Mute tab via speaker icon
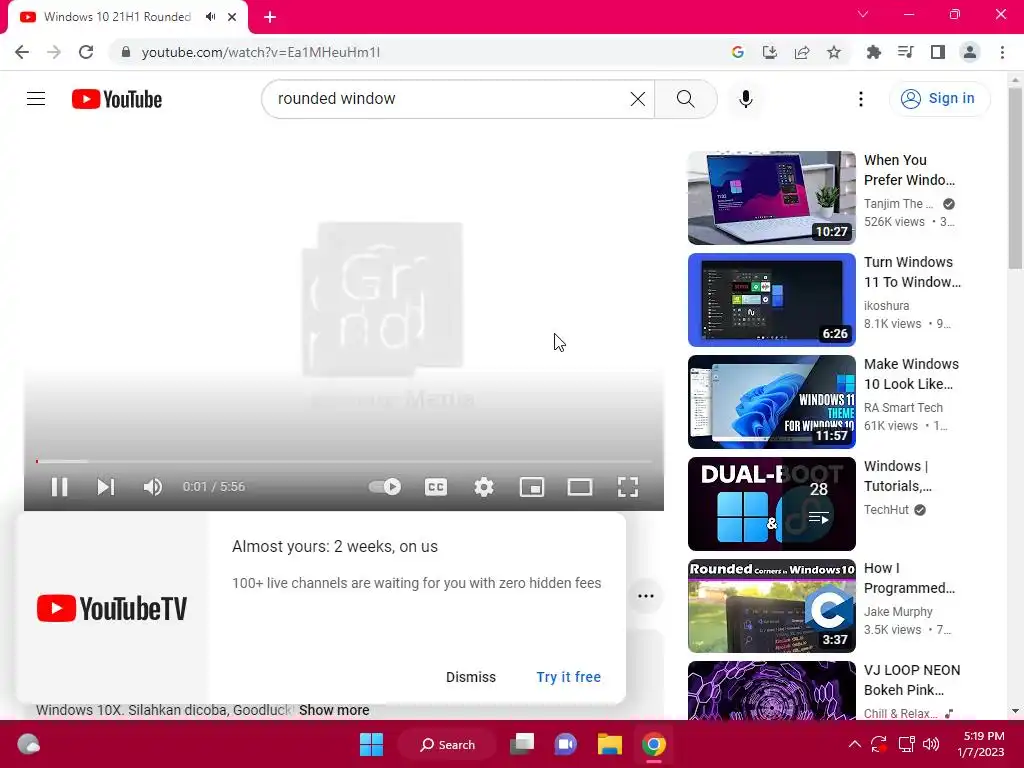Viewport: 1024px width, 768px height. click(x=210, y=17)
